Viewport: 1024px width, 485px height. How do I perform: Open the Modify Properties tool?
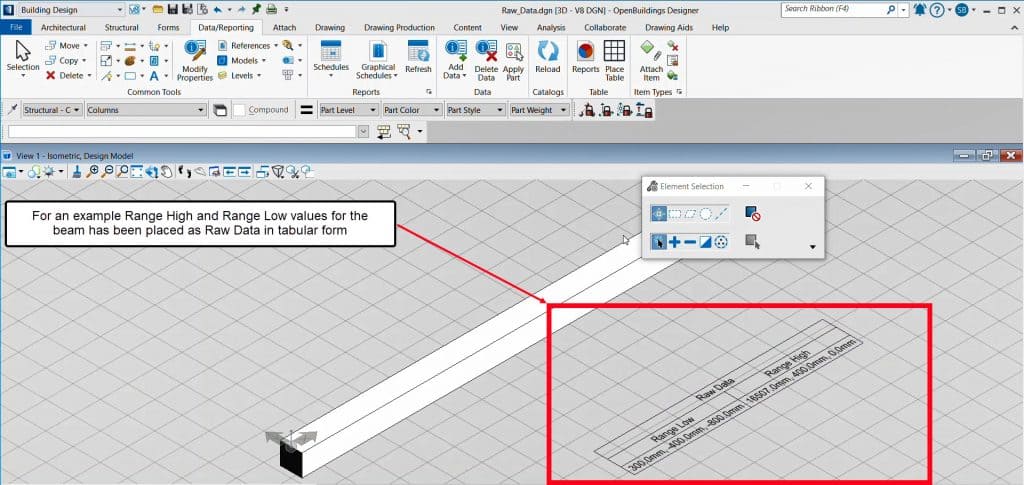coord(195,59)
